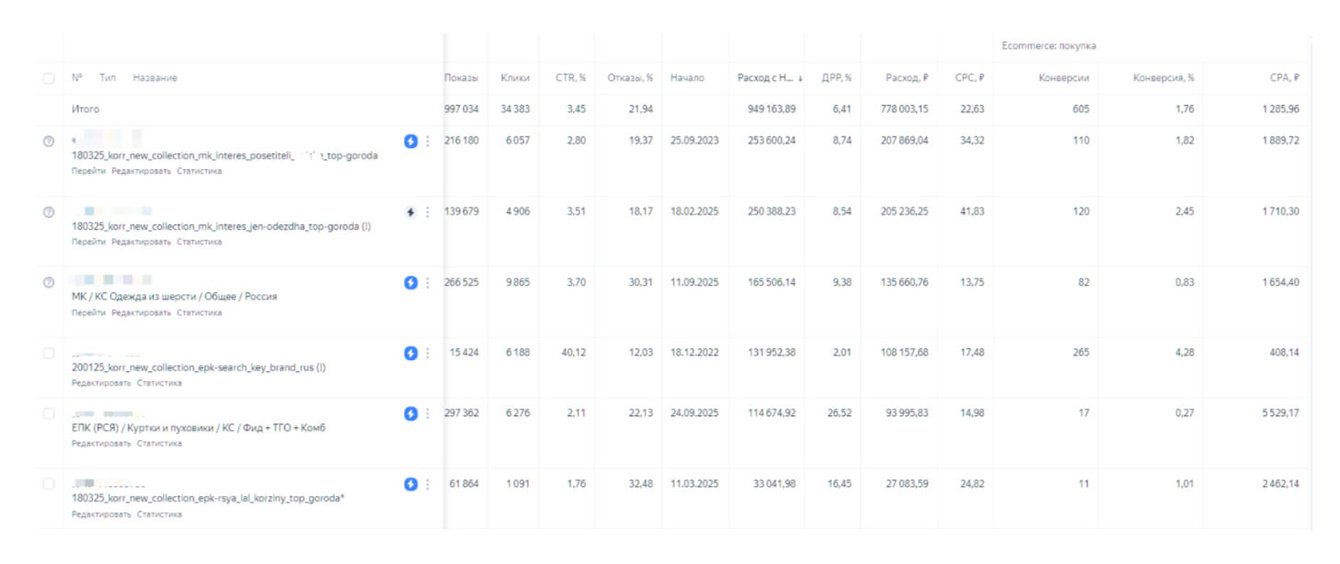The width and height of the screenshot is (1340, 564).
Task: Open three-dot menu for mk_interes_posetiteli campaign
Action: click(428, 141)
